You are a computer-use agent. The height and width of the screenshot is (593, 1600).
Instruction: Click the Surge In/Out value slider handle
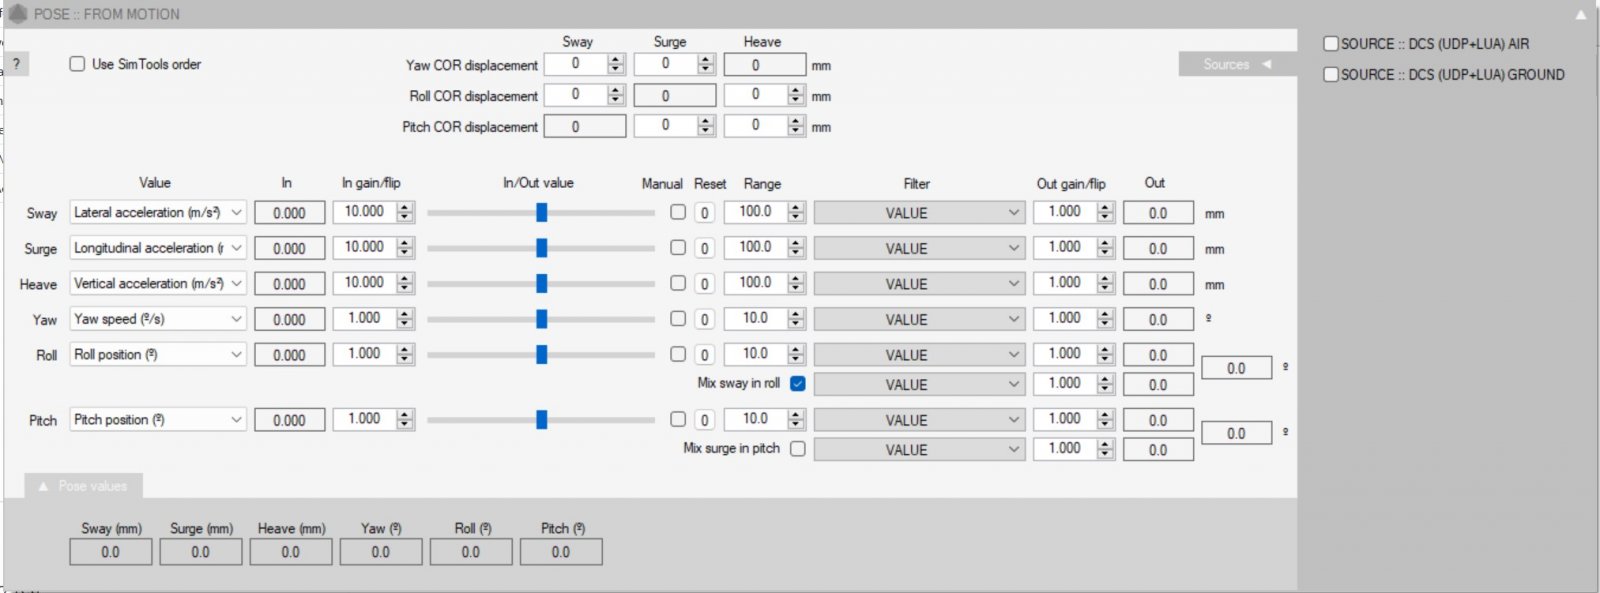541,248
